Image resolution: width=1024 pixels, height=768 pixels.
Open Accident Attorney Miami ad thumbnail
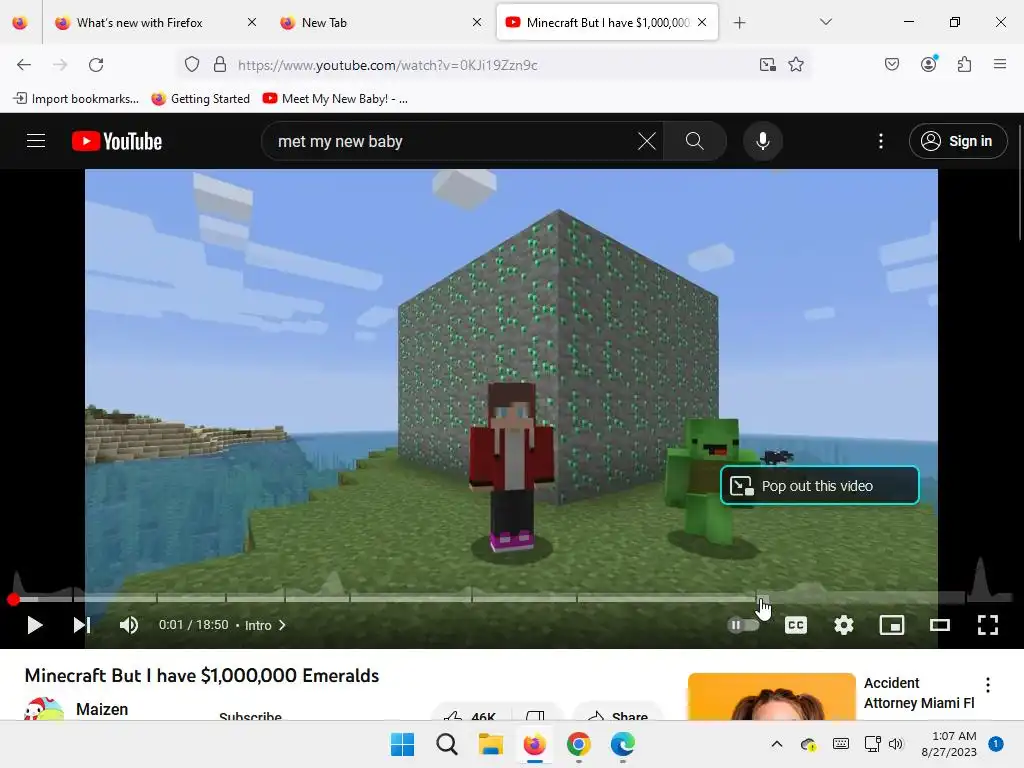tap(772, 697)
